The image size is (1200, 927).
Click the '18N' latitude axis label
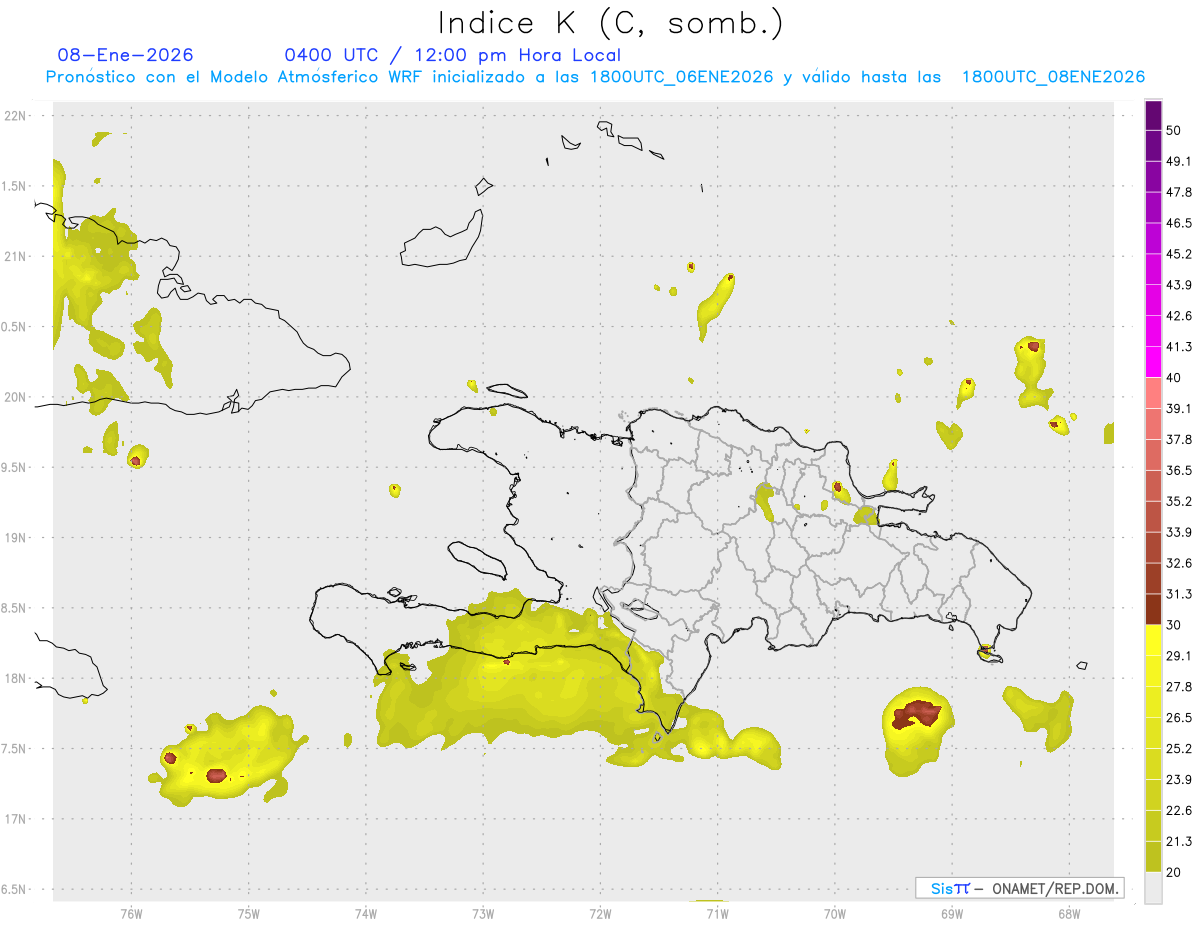pos(15,678)
